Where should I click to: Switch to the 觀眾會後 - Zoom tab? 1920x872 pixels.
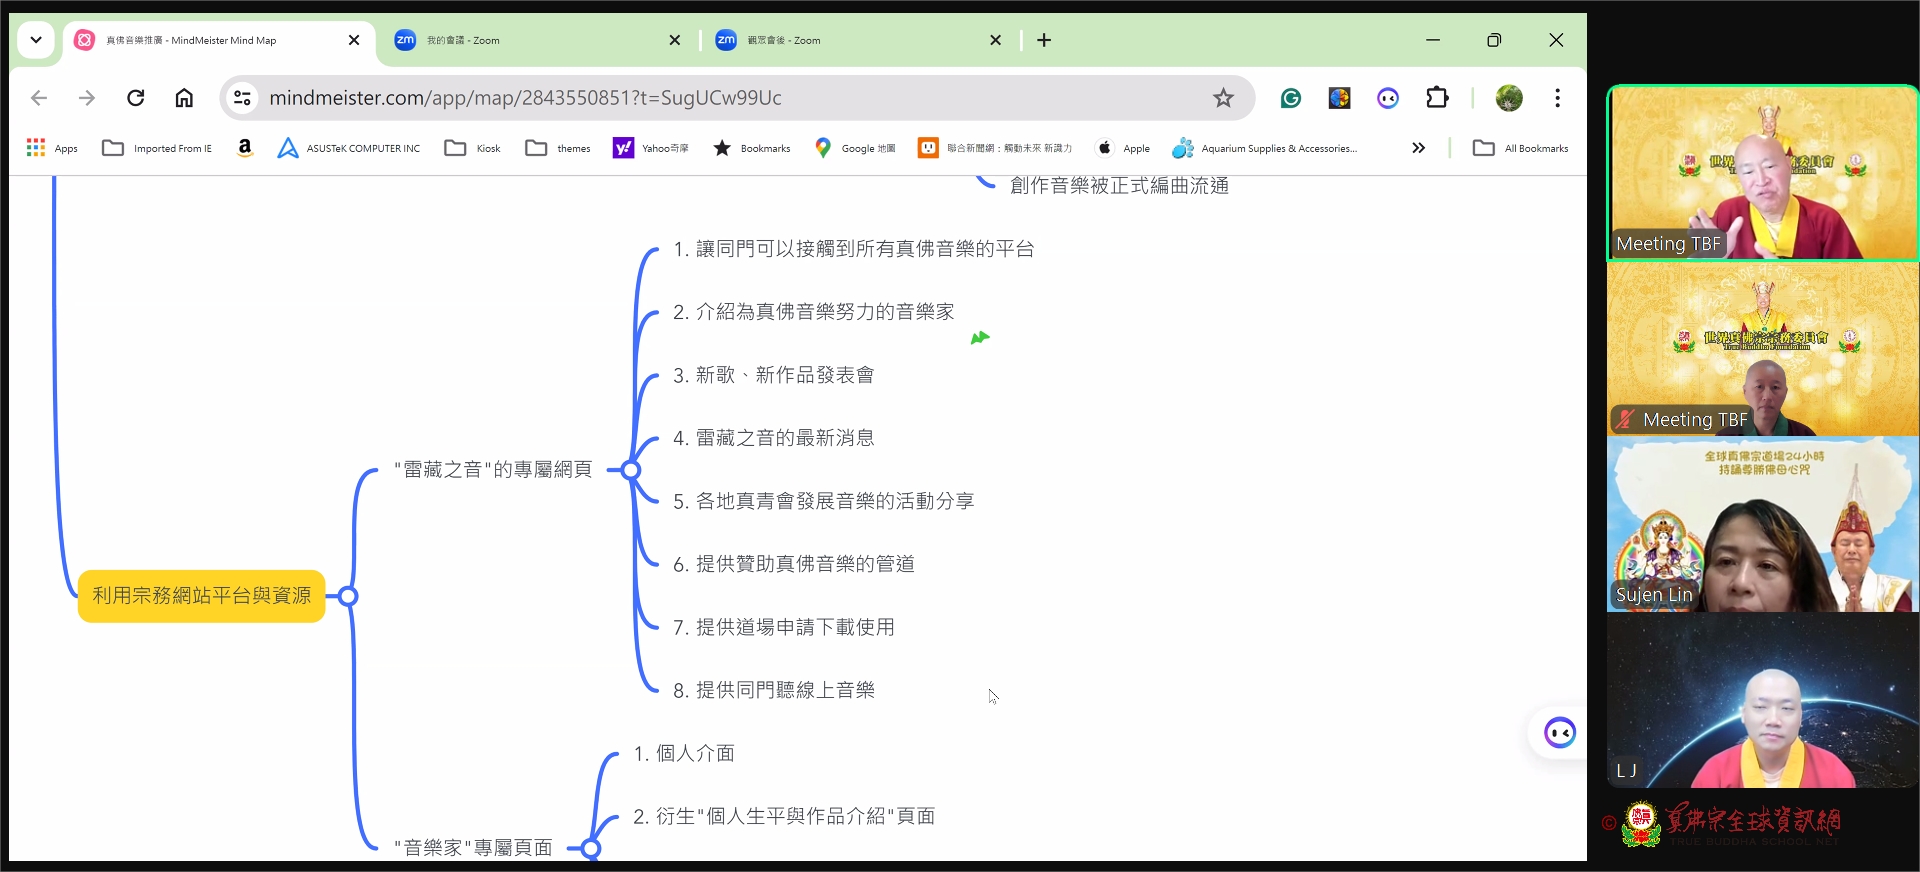[856, 40]
